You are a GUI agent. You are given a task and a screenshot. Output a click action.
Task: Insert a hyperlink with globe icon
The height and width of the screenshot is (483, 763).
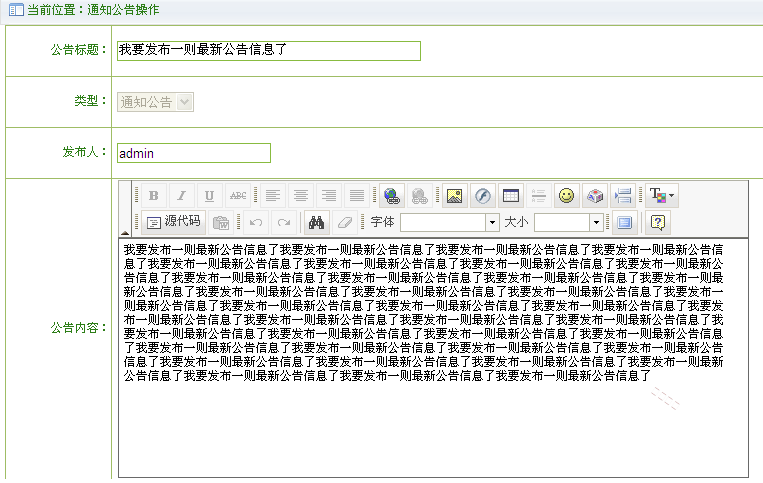point(392,196)
